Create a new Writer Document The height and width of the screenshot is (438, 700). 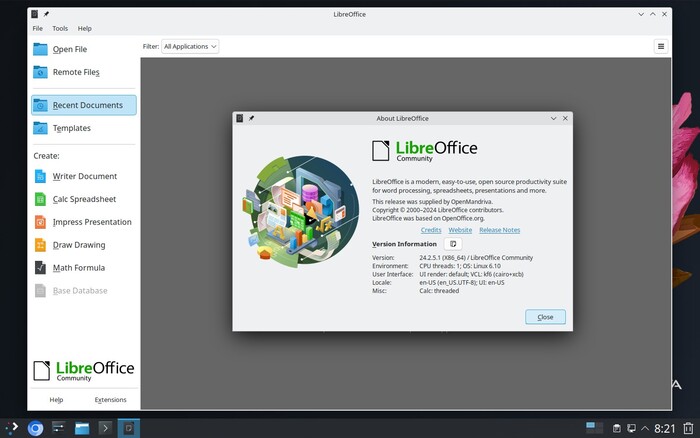pos(76,176)
